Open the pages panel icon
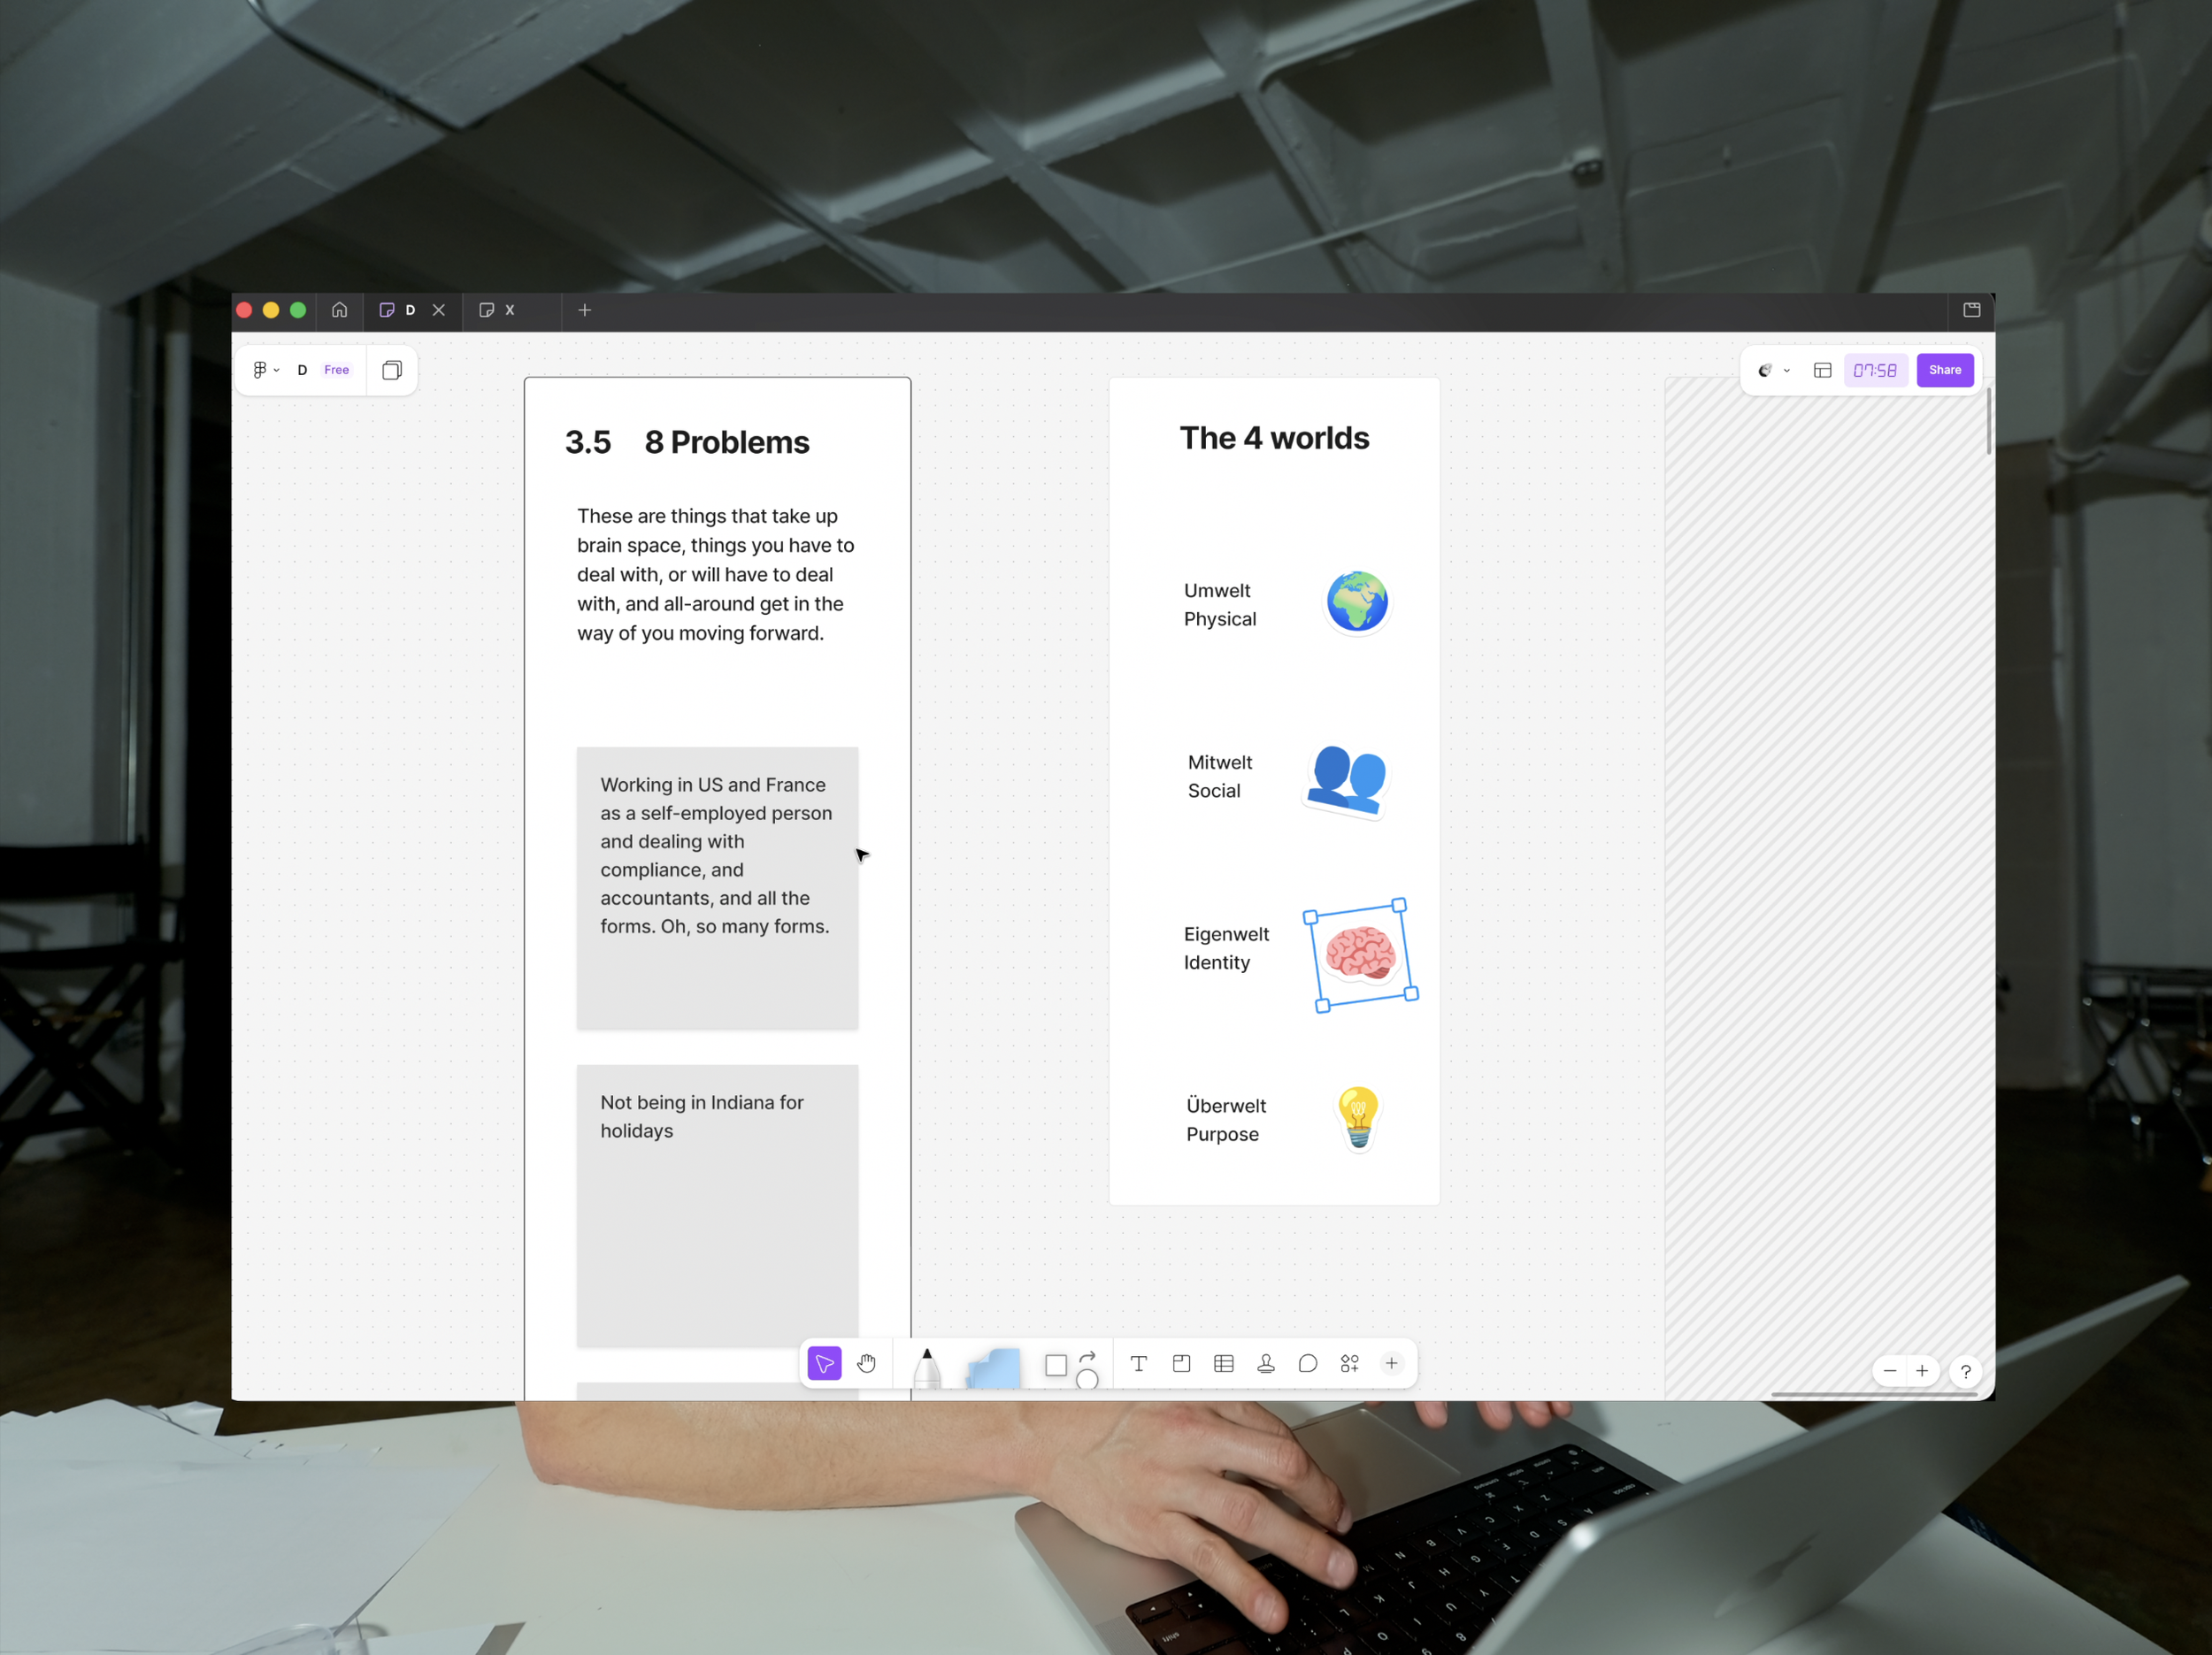 coord(392,370)
